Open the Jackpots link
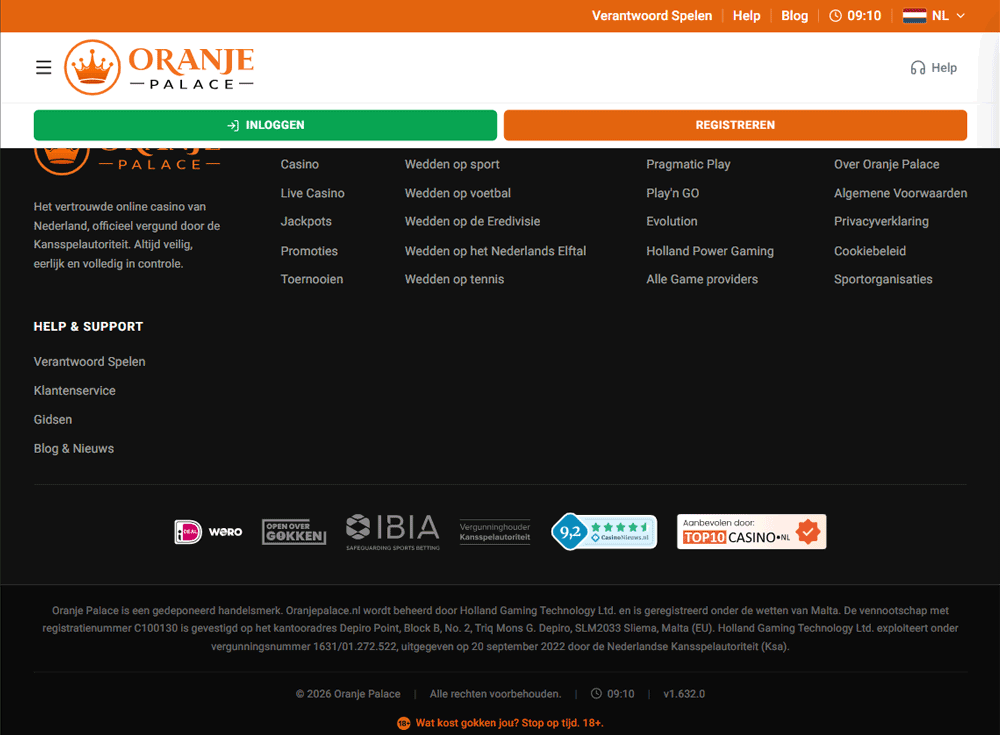Image resolution: width=1000 pixels, height=735 pixels. click(306, 221)
